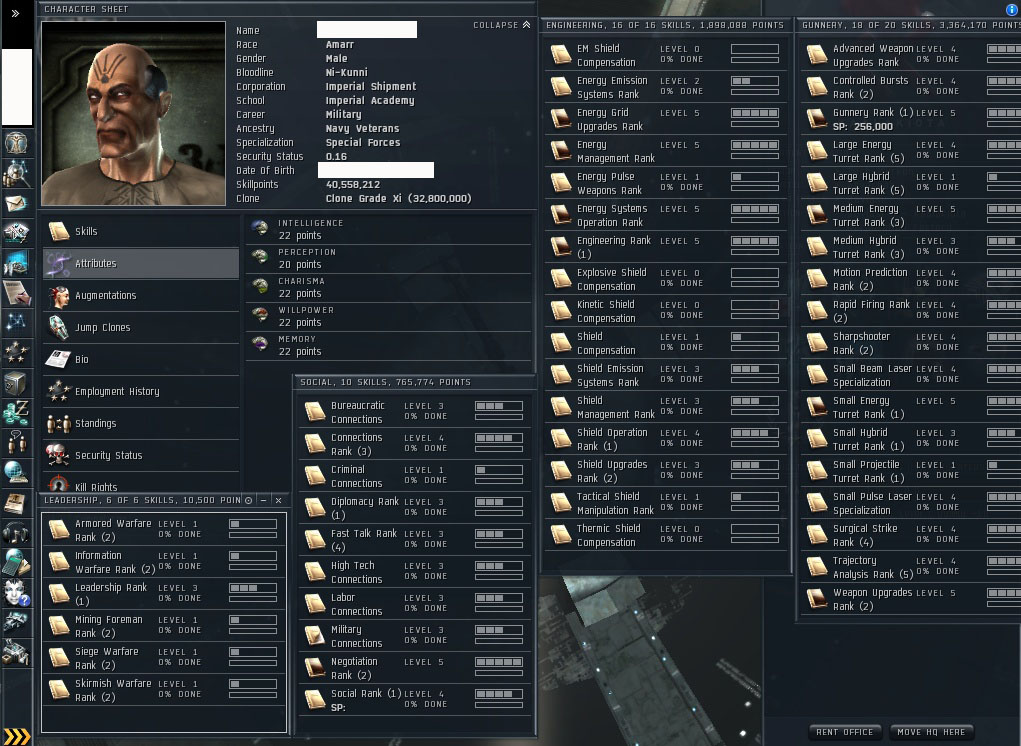
Task: Click Imperial Shipment corporation name
Action: coord(371,87)
